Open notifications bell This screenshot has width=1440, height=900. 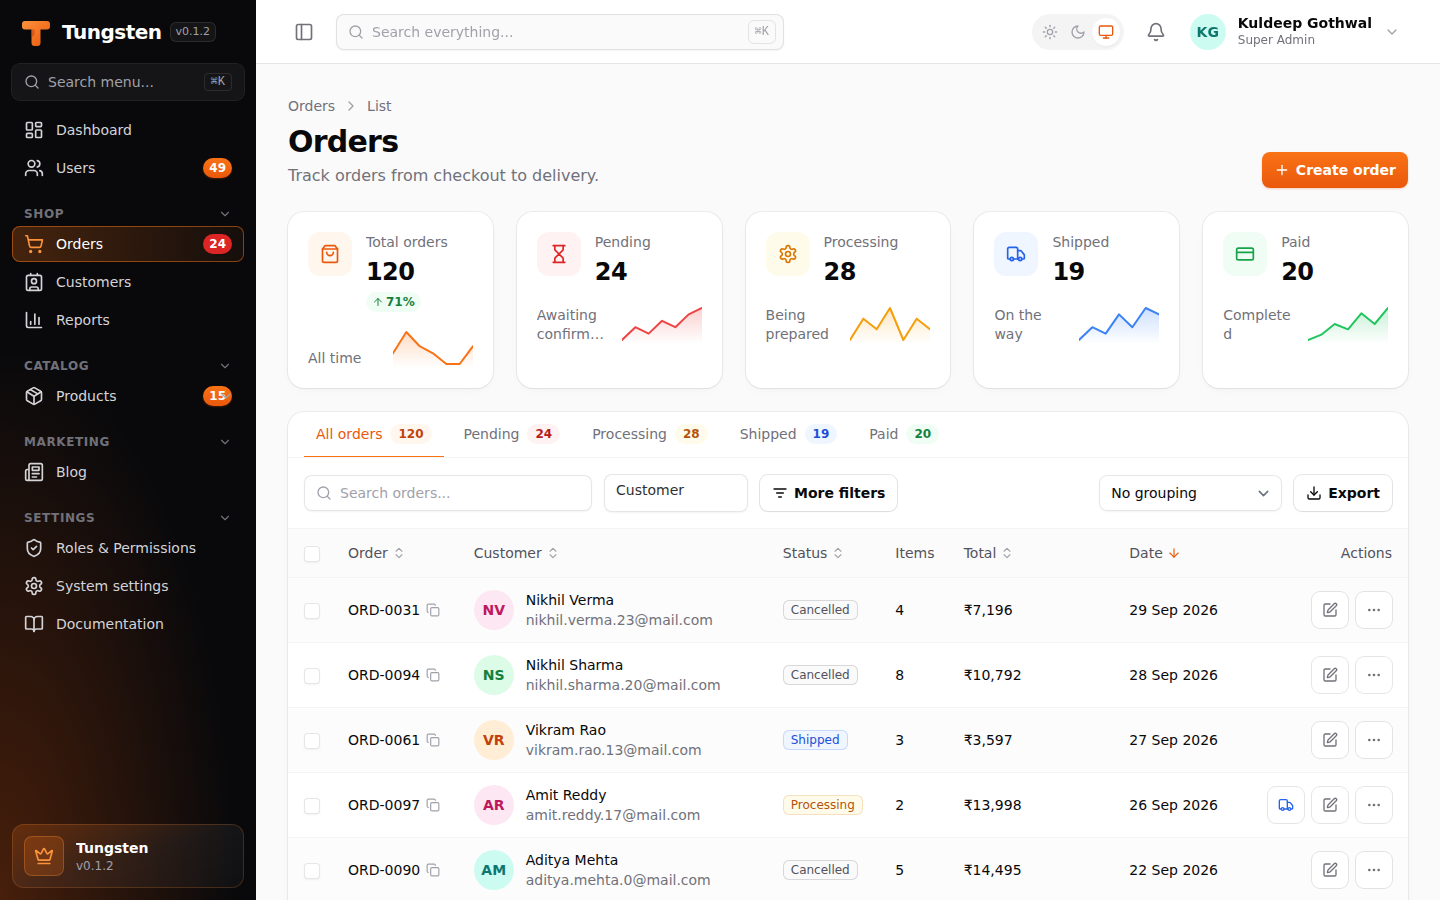click(x=1156, y=32)
